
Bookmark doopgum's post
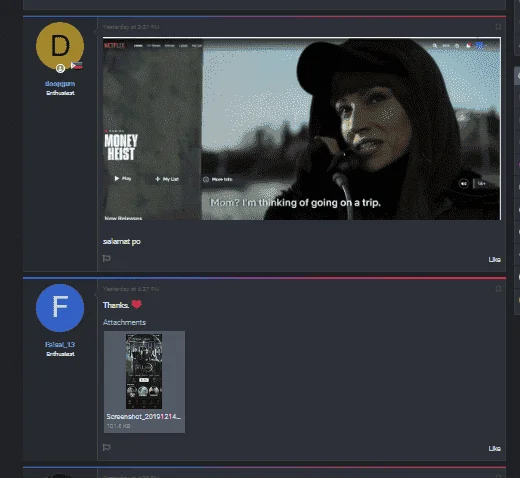click(498, 27)
